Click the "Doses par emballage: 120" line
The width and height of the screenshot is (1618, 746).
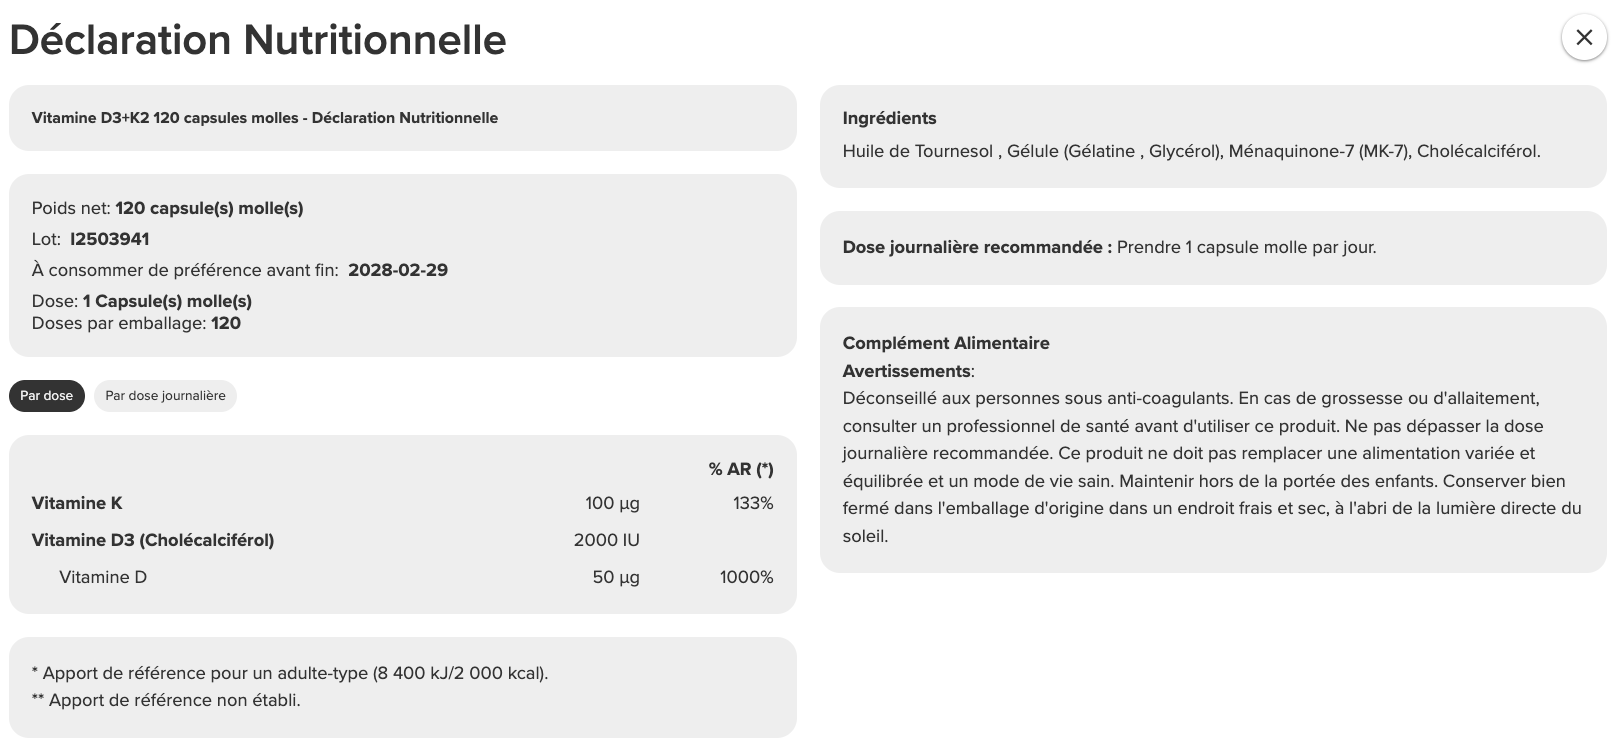(x=136, y=323)
